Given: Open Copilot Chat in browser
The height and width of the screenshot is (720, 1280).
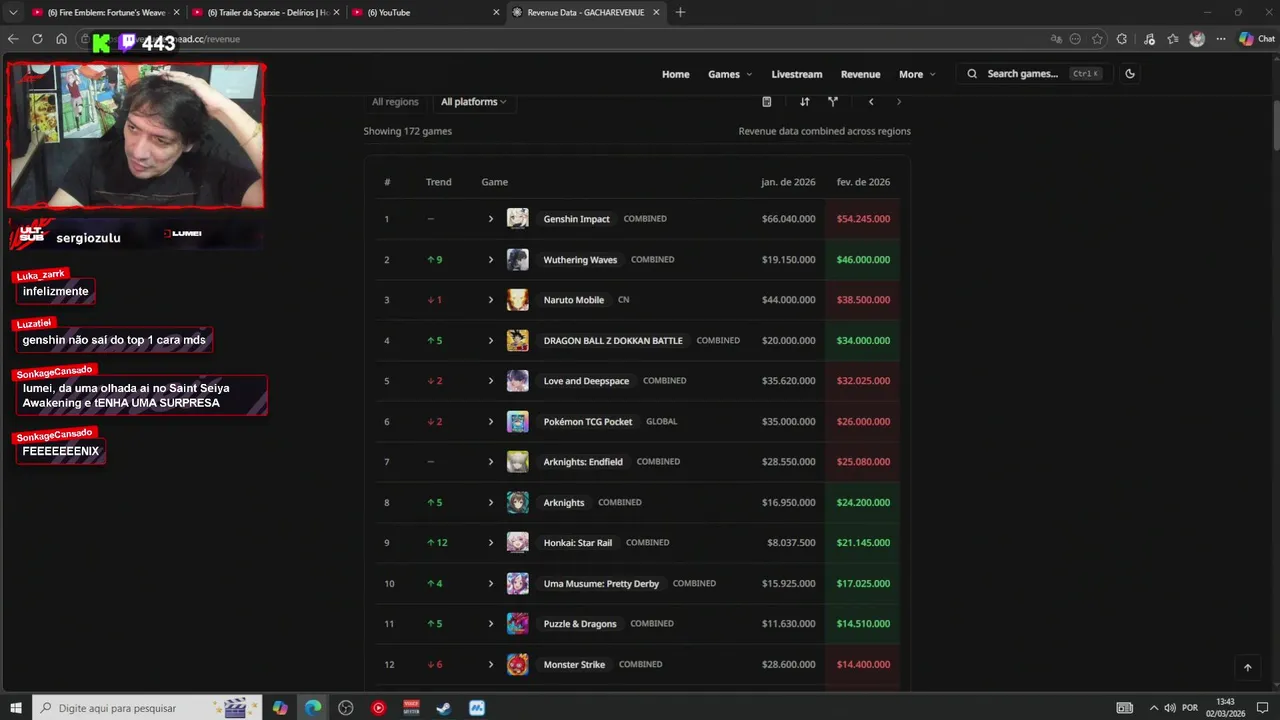Looking at the screenshot, I should pyautogui.click(x=1257, y=39).
